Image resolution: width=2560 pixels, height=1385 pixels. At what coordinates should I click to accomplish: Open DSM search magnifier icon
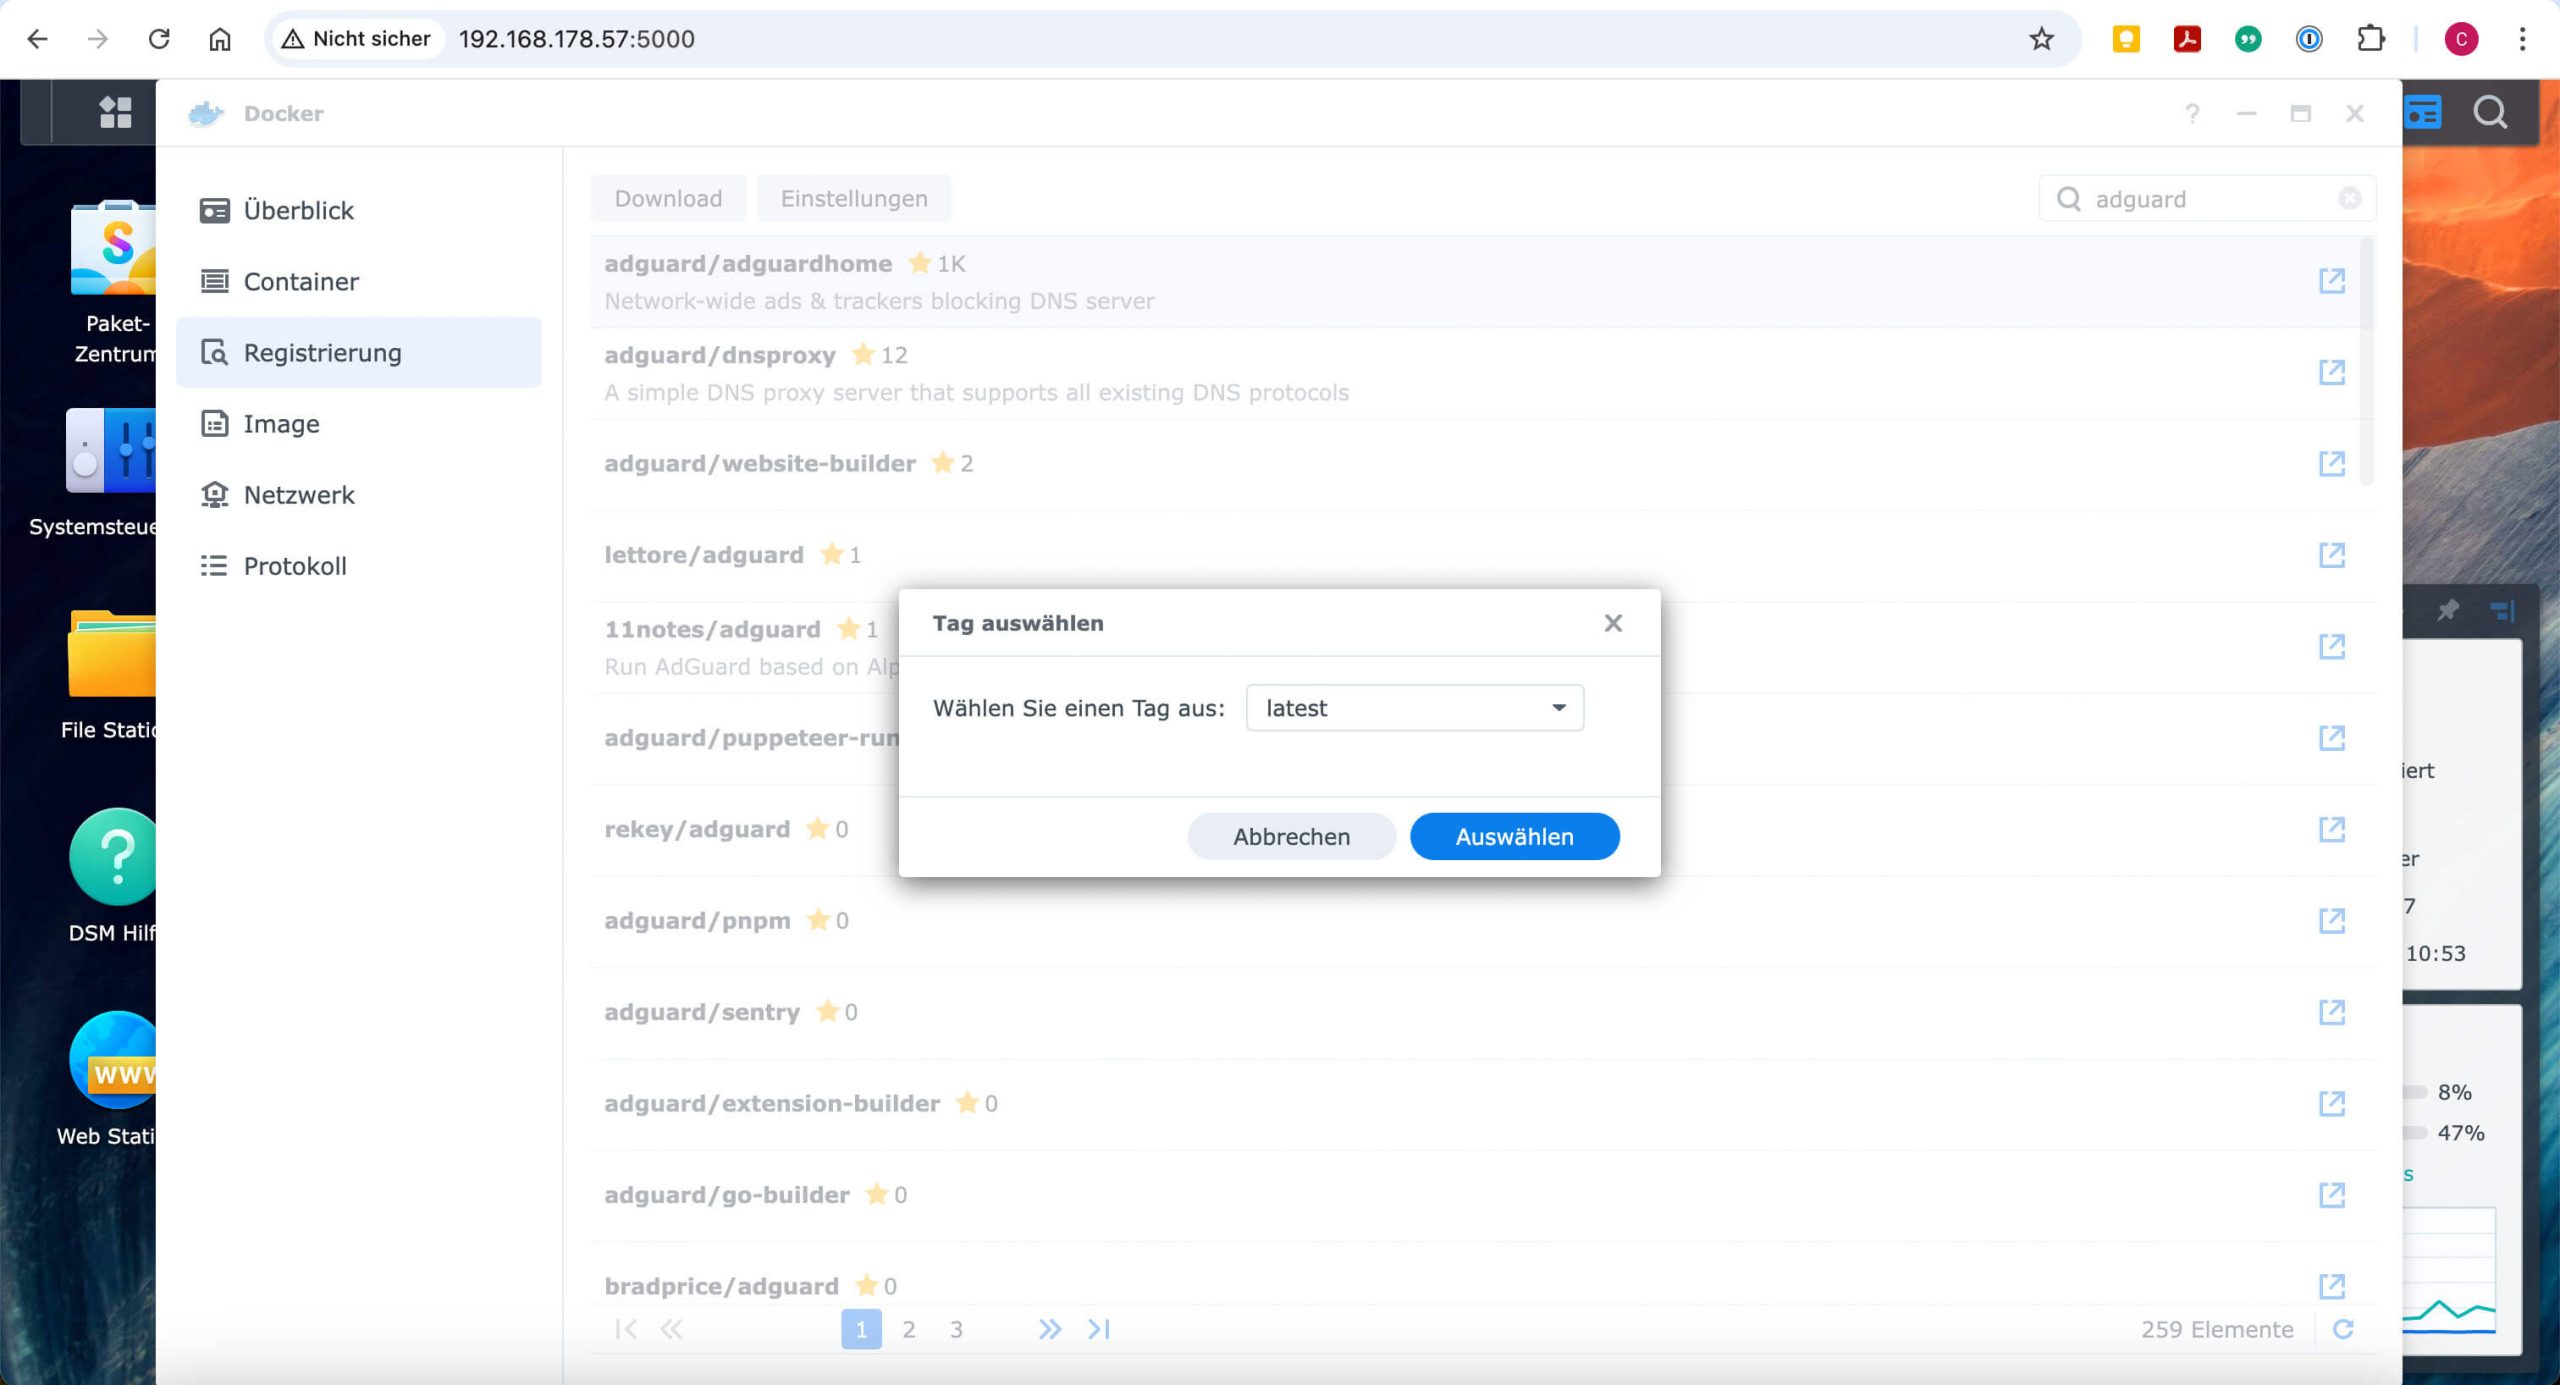pos(2490,112)
